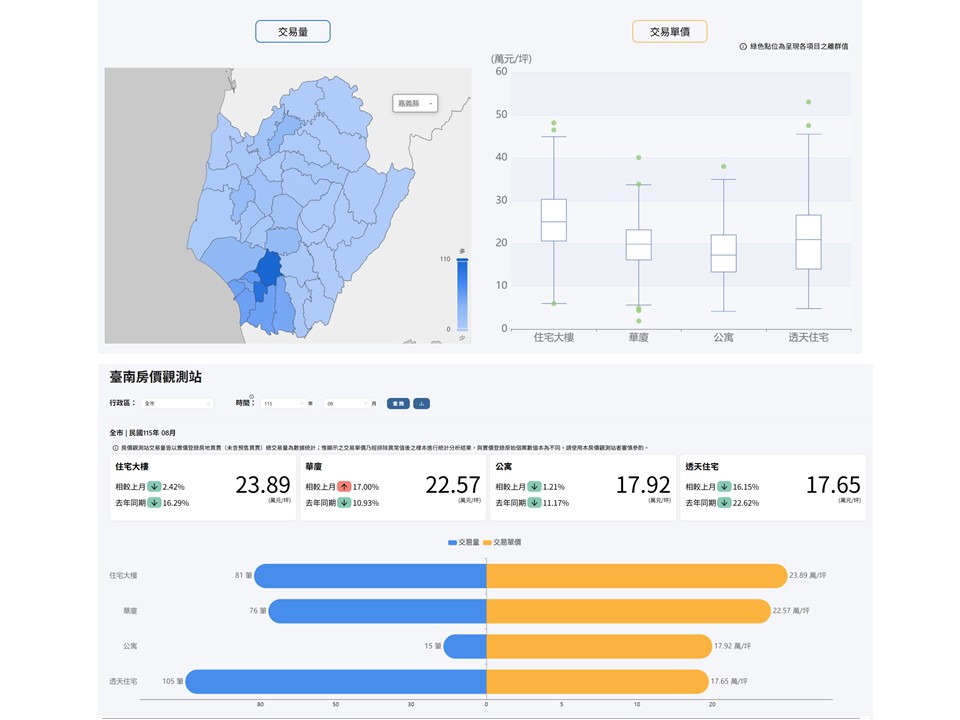
Task: Click the 查詢 search button
Action: click(x=398, y=403)
